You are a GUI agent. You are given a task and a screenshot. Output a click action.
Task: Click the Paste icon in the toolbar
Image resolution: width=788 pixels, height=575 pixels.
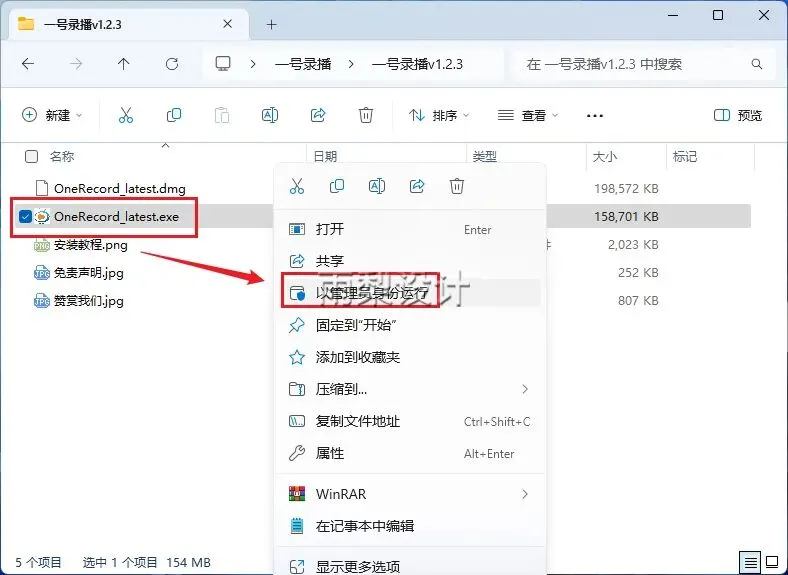(x=222, y=116)
